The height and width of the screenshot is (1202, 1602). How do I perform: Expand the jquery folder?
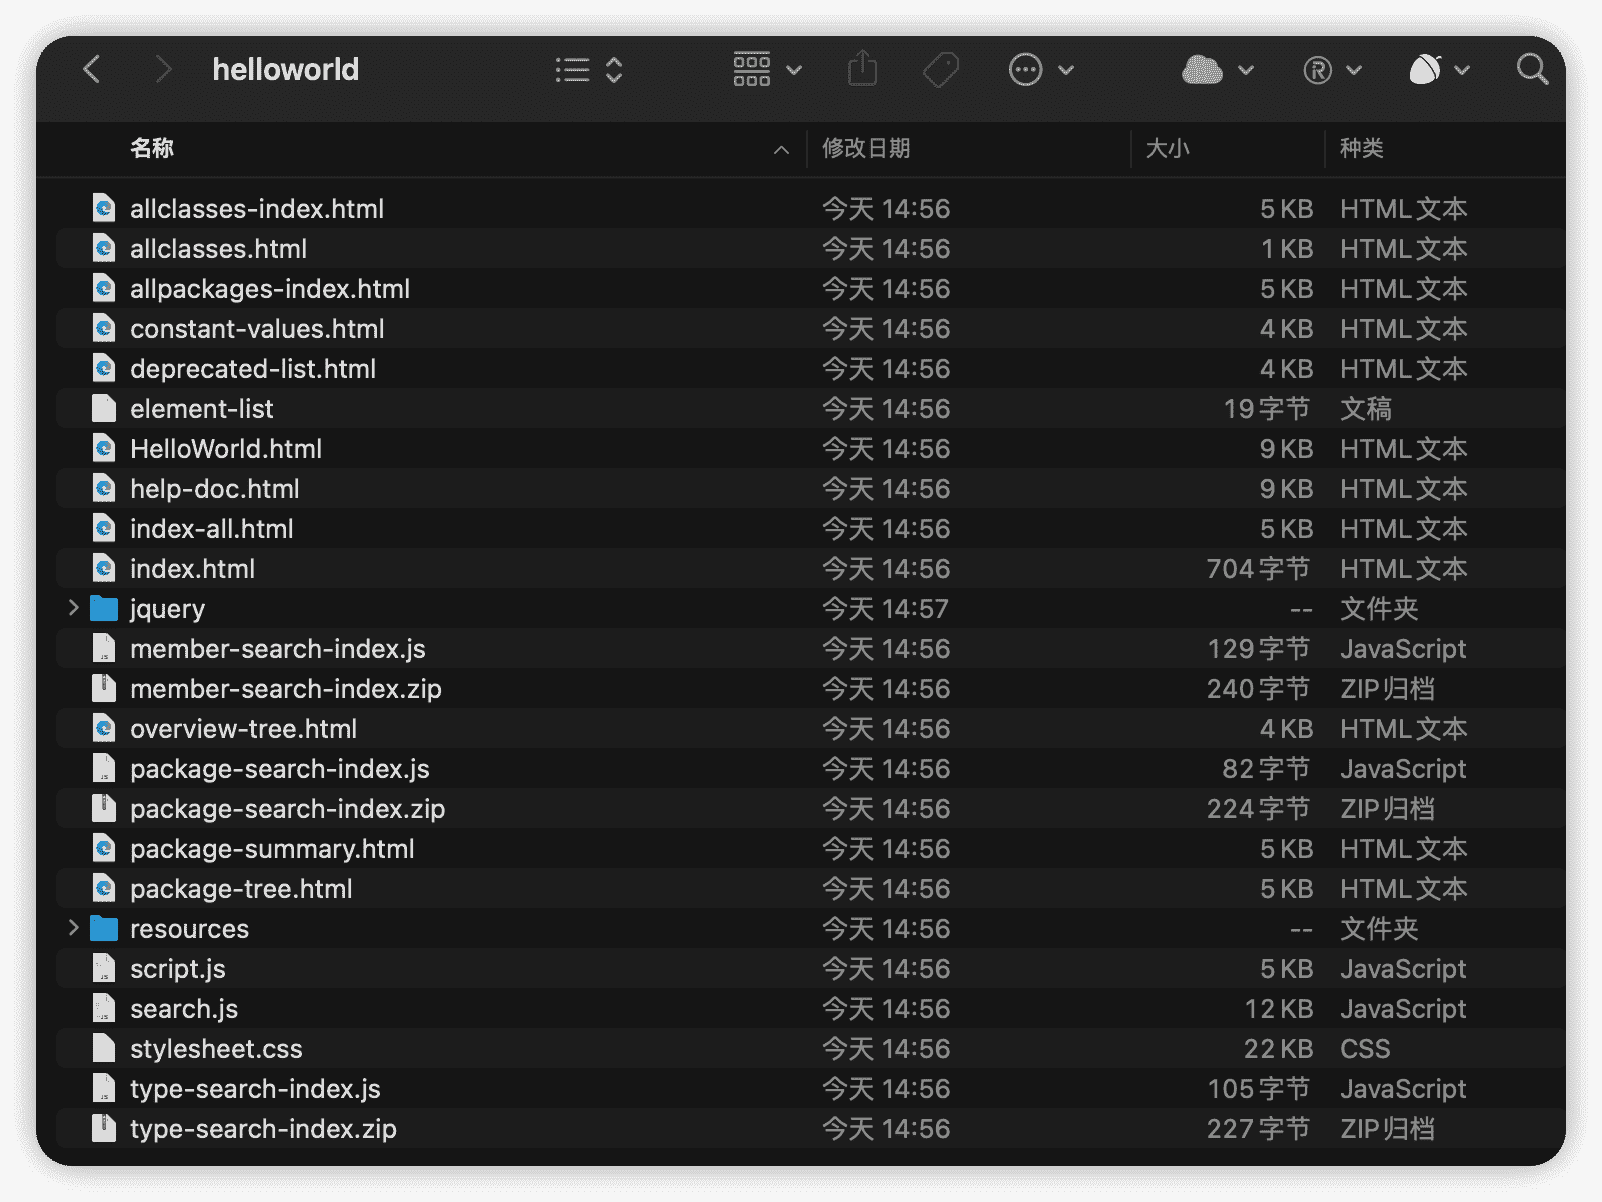coord(73,608)
